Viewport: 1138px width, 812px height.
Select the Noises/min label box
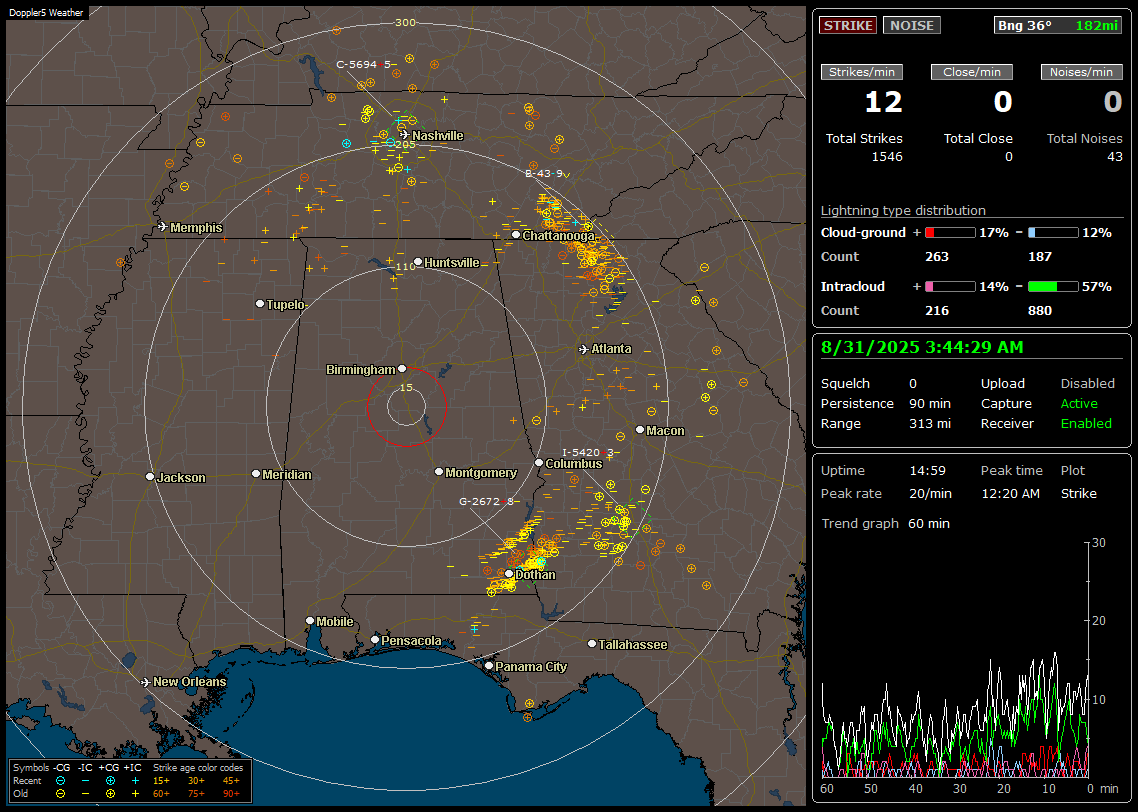[1081, 72]
